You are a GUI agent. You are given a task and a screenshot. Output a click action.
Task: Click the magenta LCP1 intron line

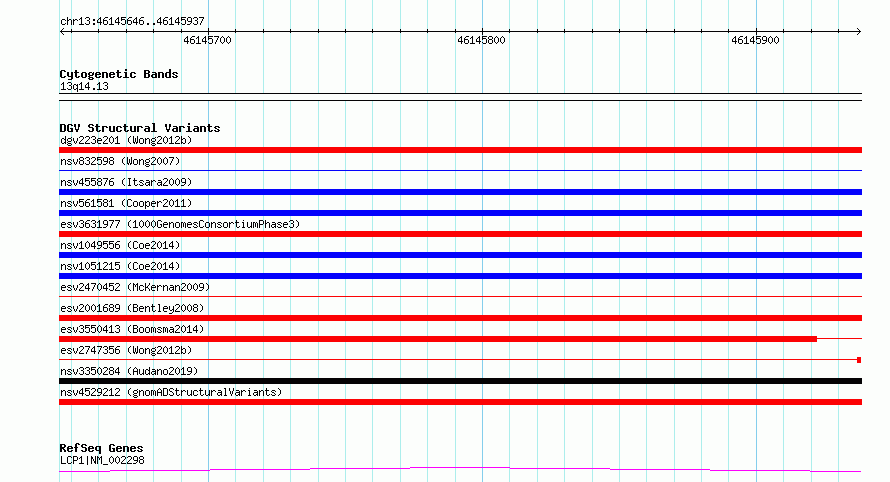tap(460, 469)
